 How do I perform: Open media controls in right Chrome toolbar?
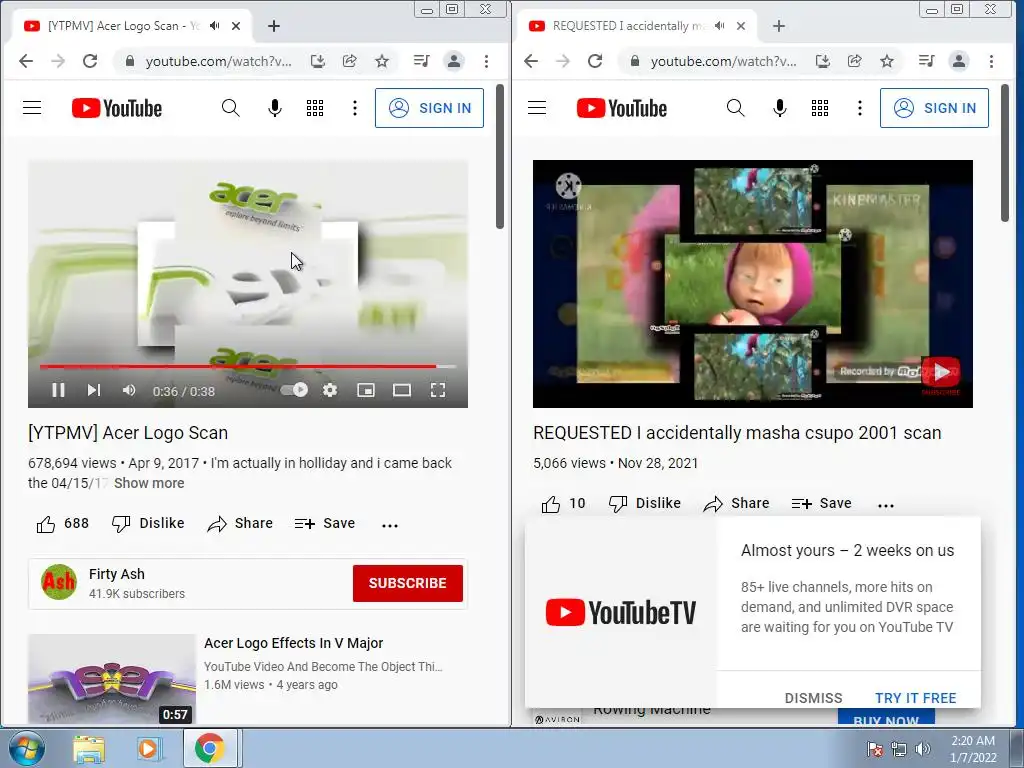(926, 61)
